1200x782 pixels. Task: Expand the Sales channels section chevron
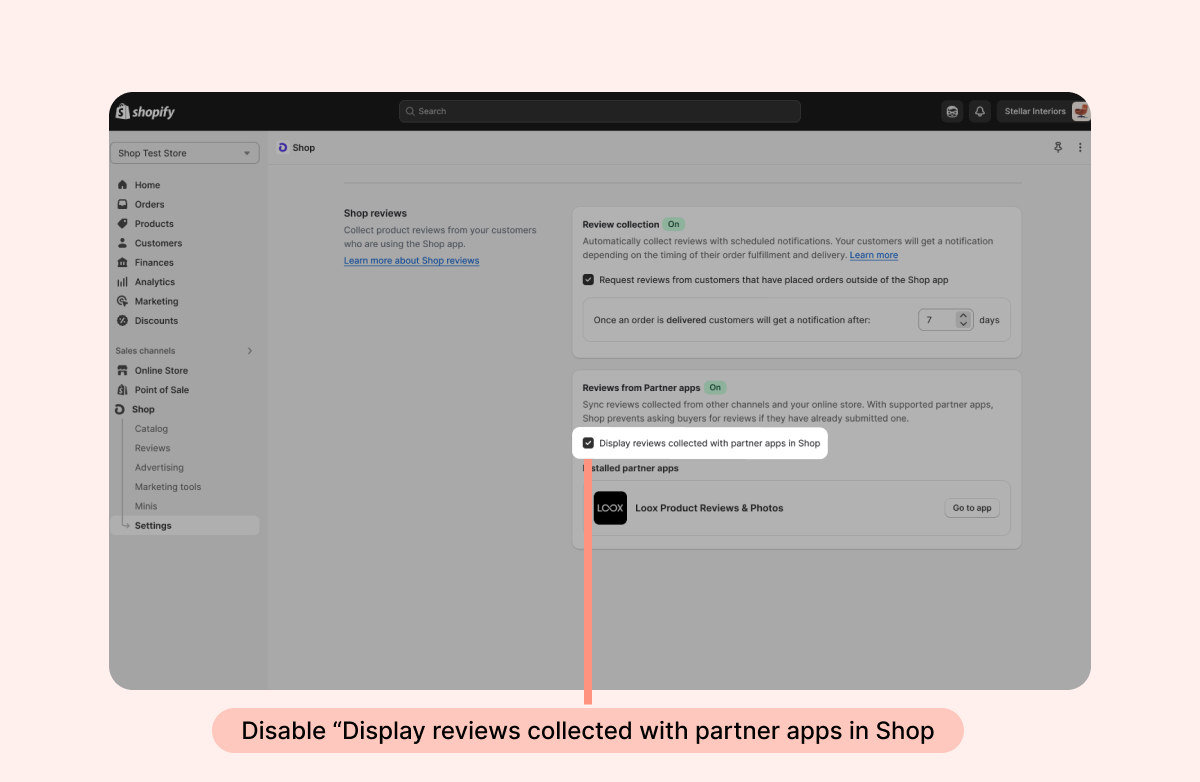coord(250,351)
